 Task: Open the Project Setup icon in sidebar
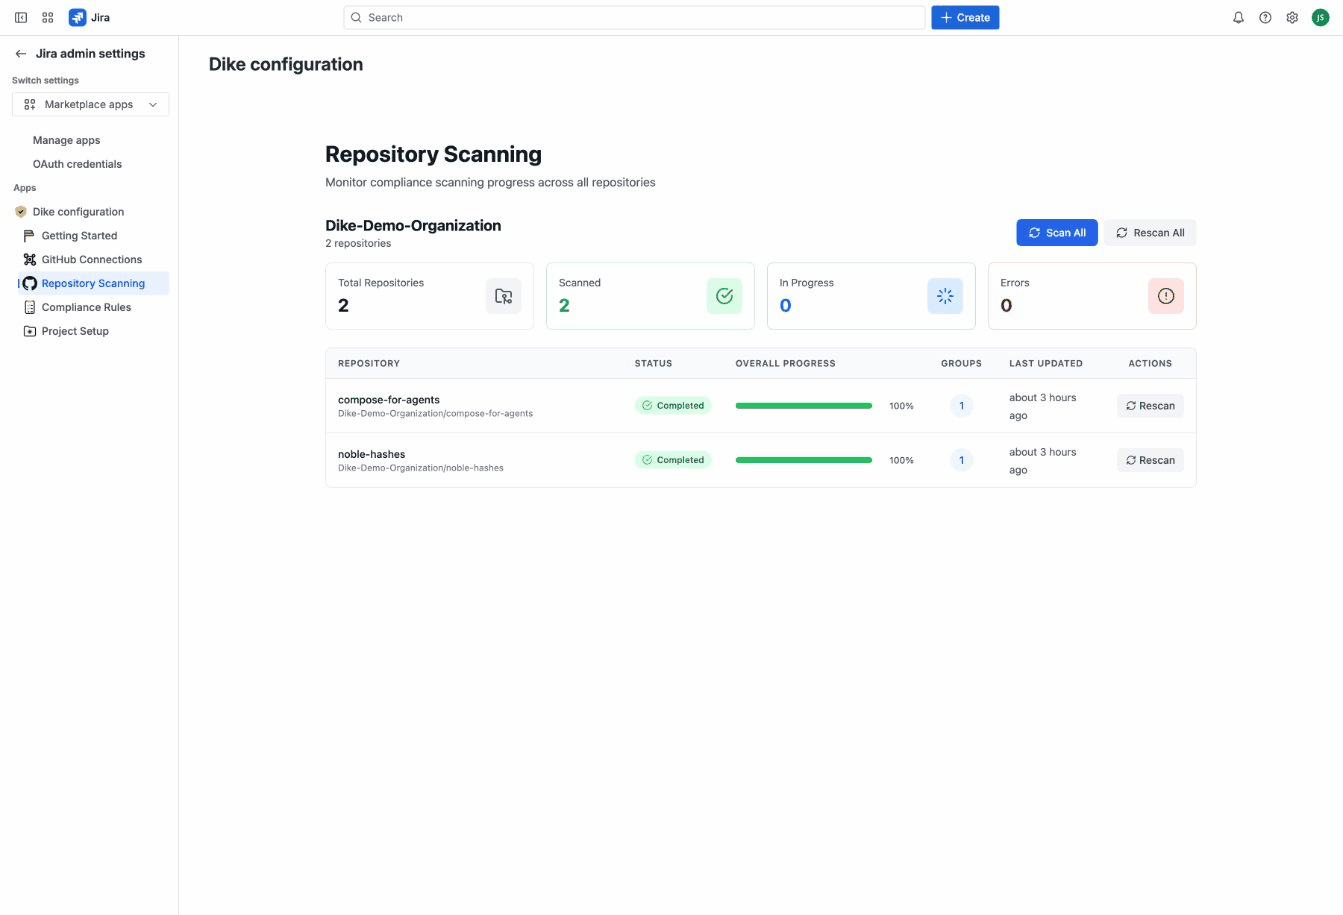tap(30, 331)
